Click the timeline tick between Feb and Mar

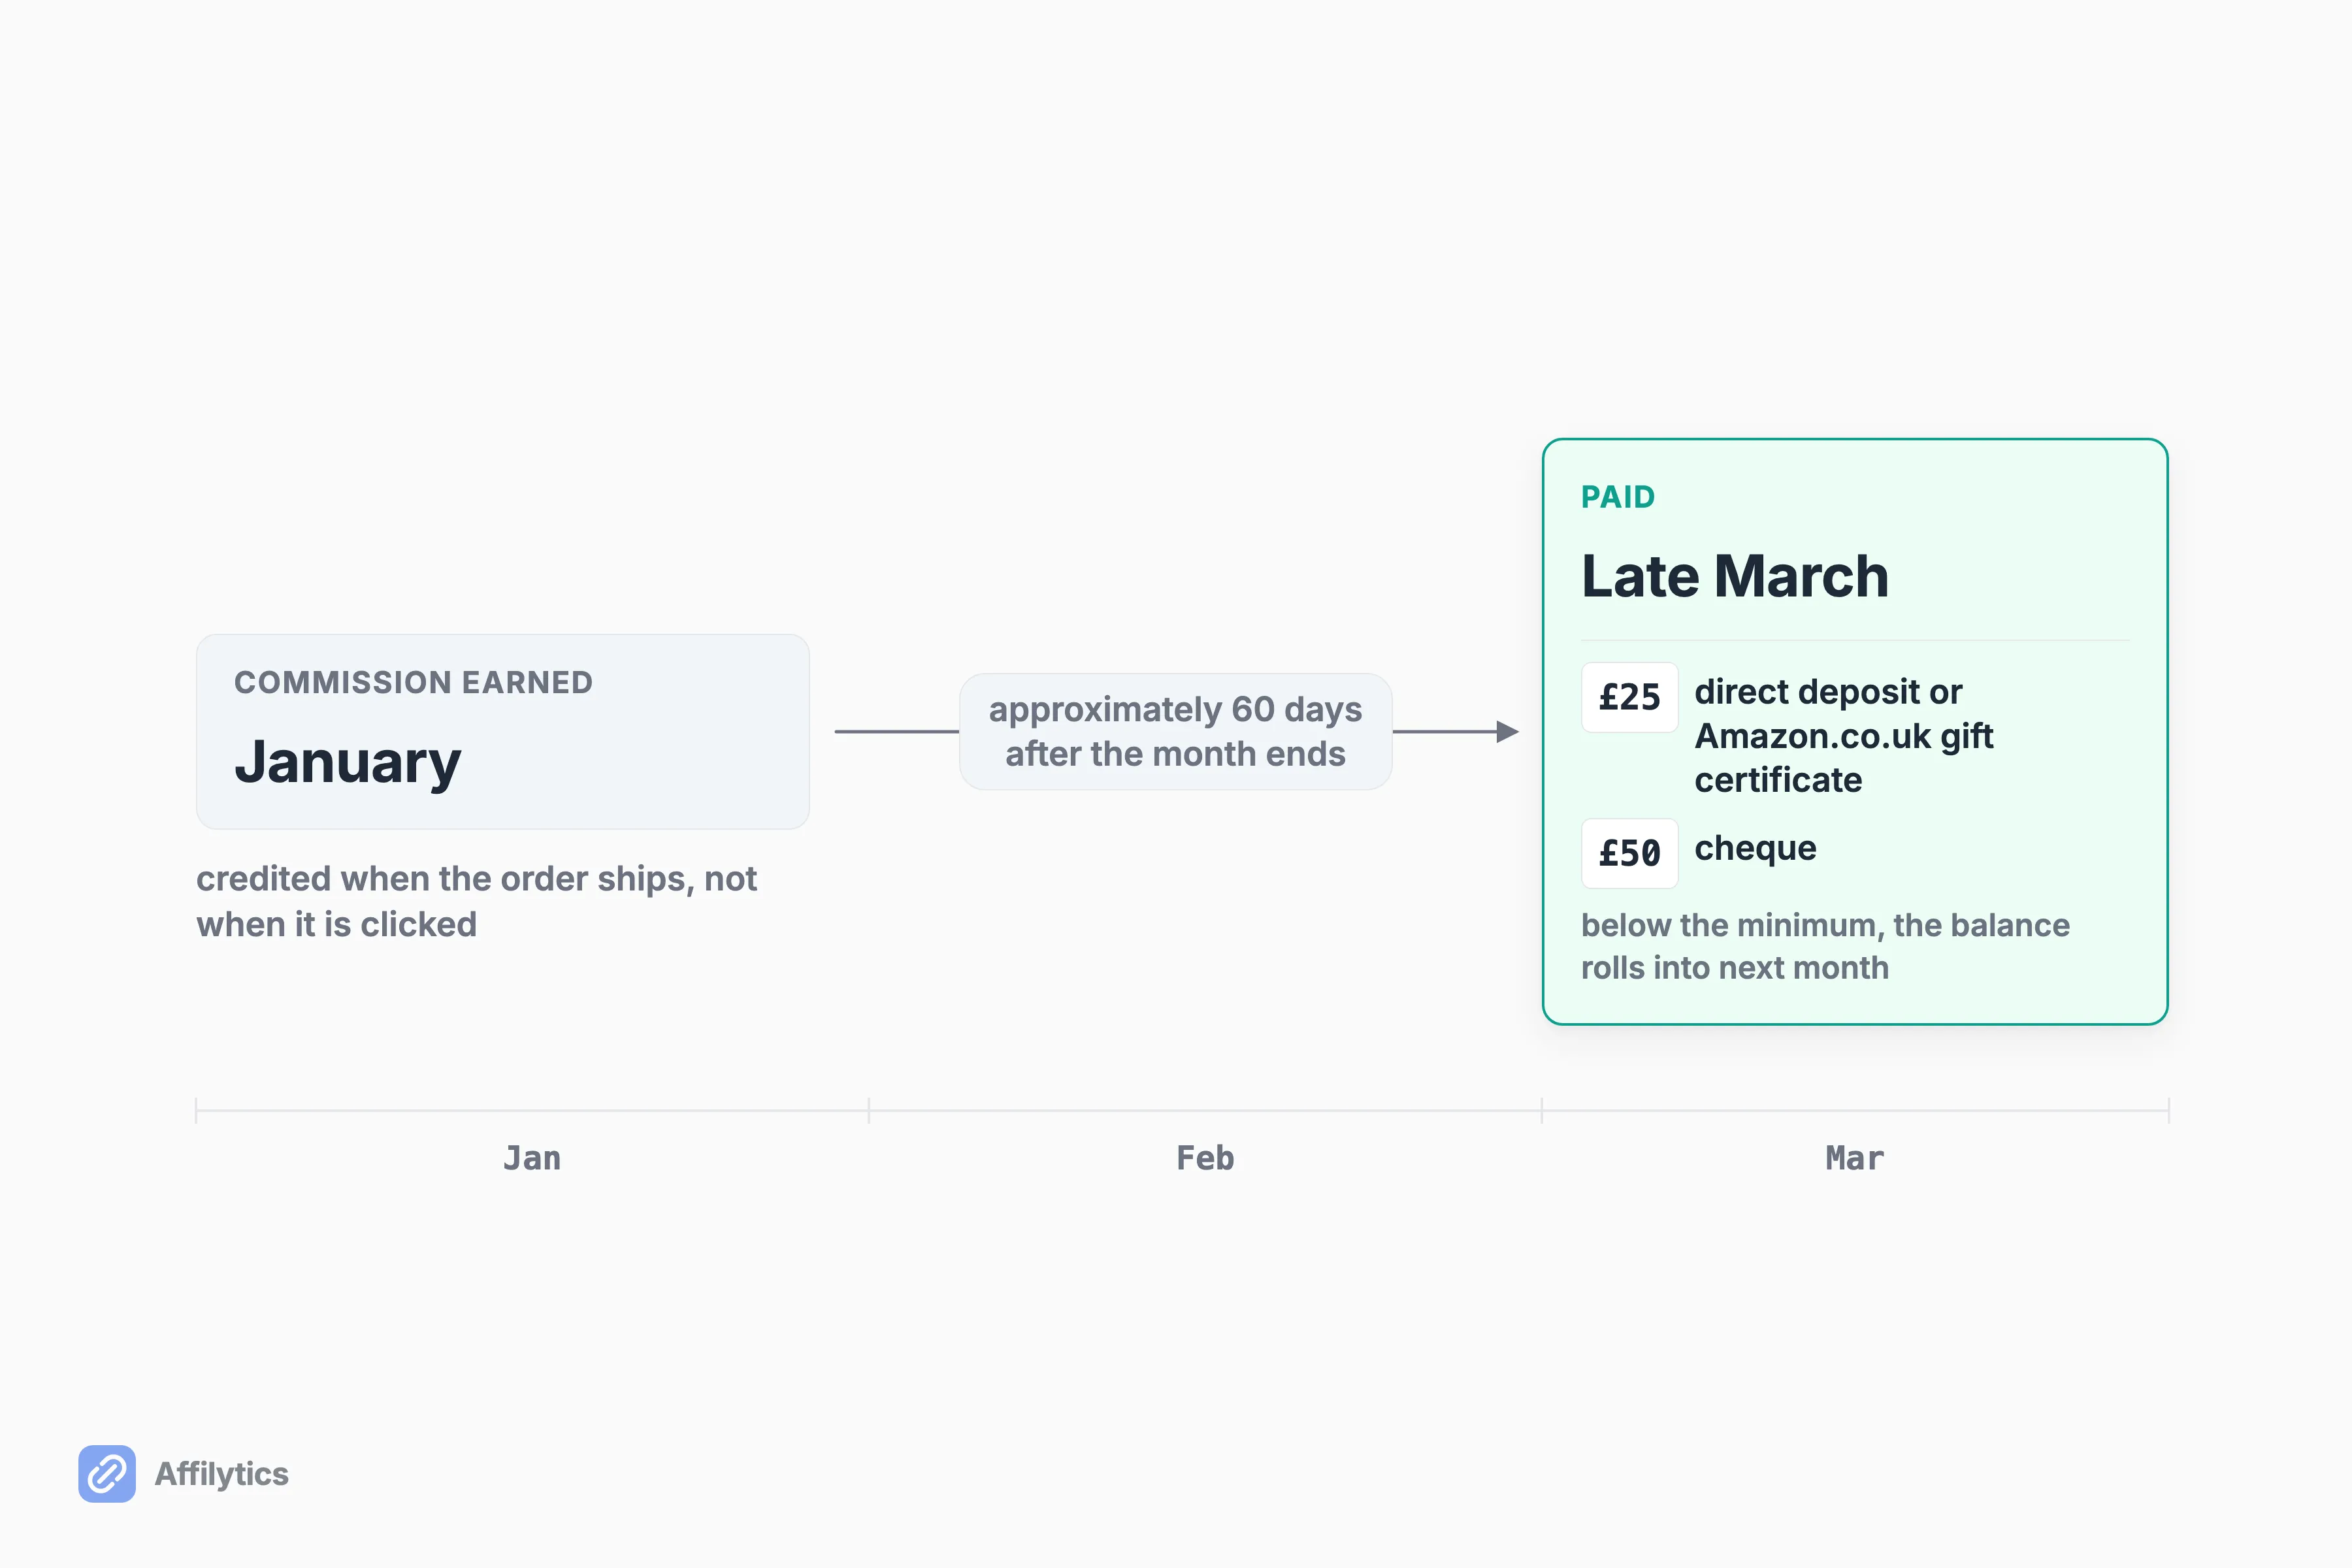(1542, 1110)
